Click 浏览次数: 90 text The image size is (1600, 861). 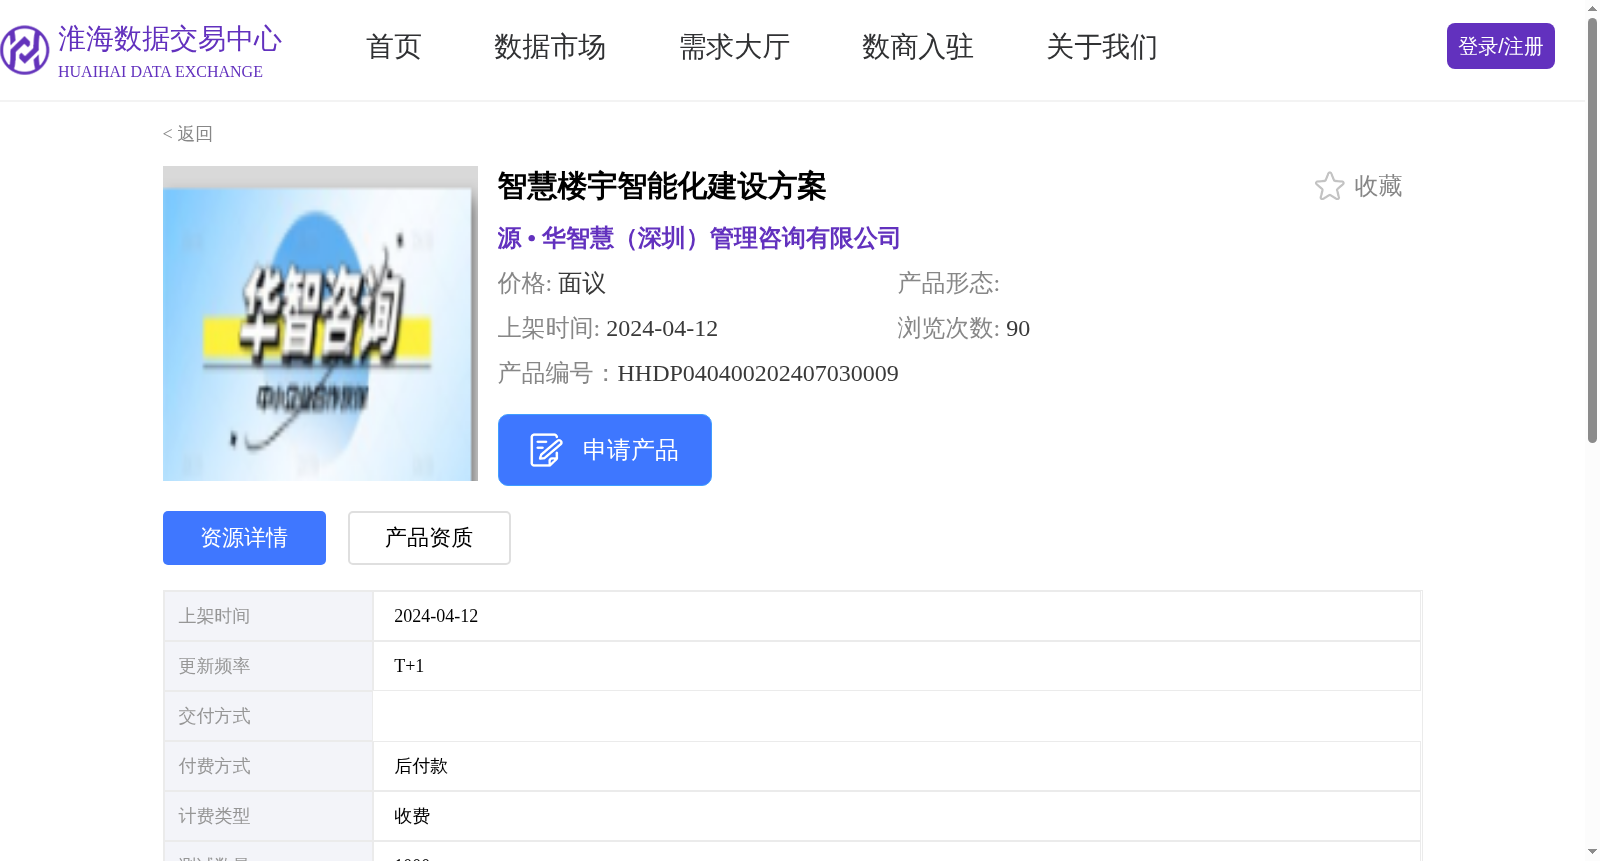(x=963, y=328)
